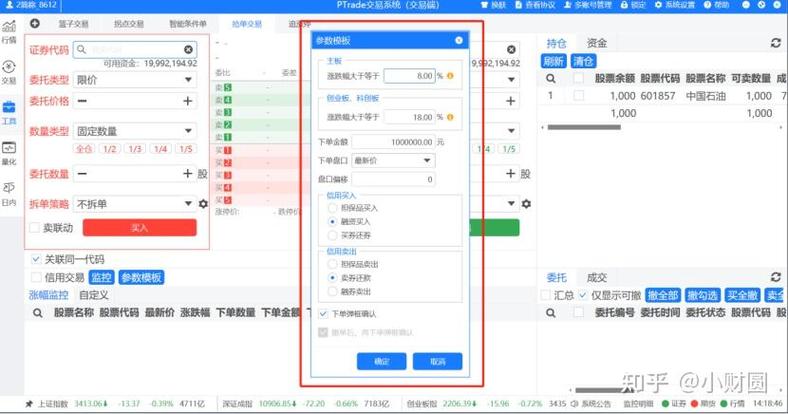Click the pin icon before 上证指数 in status bar
The image size is (788, 414).
(29, 403)
